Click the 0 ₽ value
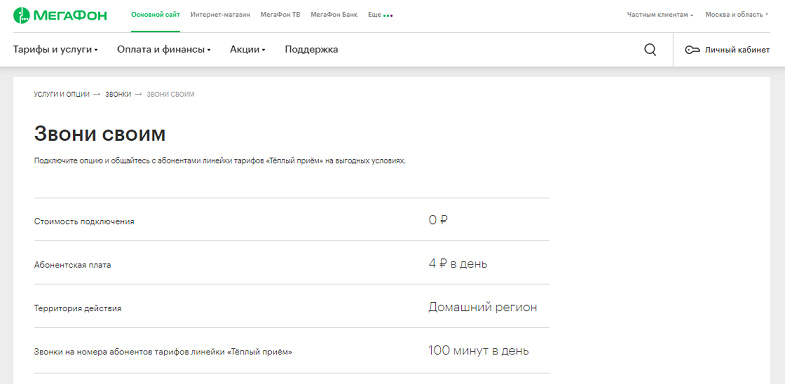Viewport: 785px width, 384px height. (438, 220)
